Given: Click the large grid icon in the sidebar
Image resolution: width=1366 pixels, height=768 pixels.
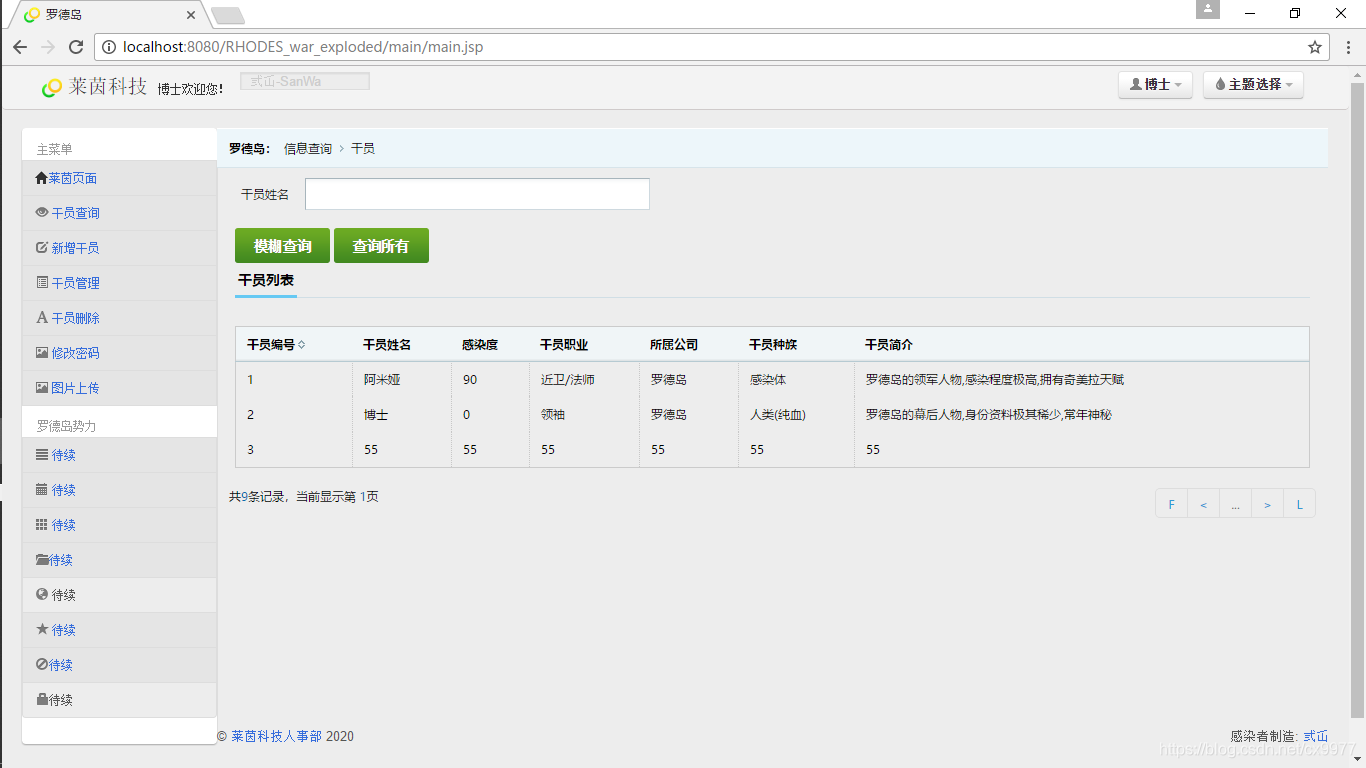Looking at the screenshot, I should pyautogui.click(x=42, y=525).
